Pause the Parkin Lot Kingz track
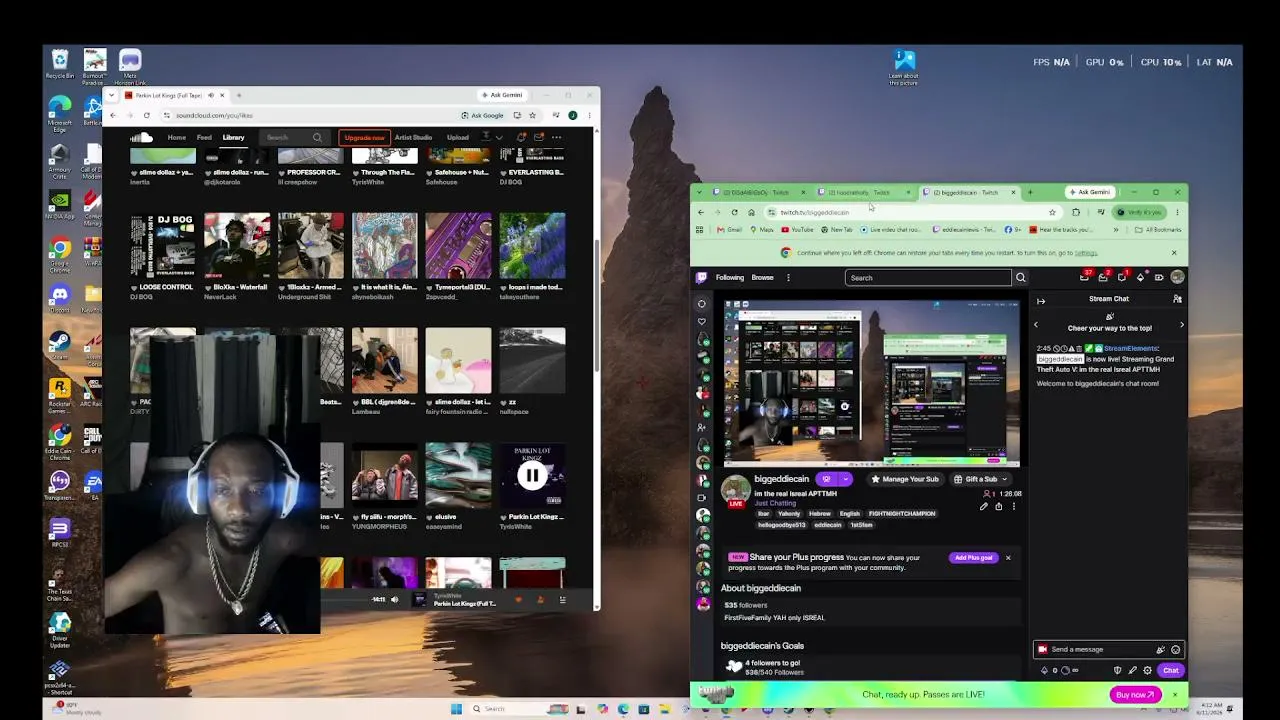Screen dimensions: 1280x720 coord(532,476)
